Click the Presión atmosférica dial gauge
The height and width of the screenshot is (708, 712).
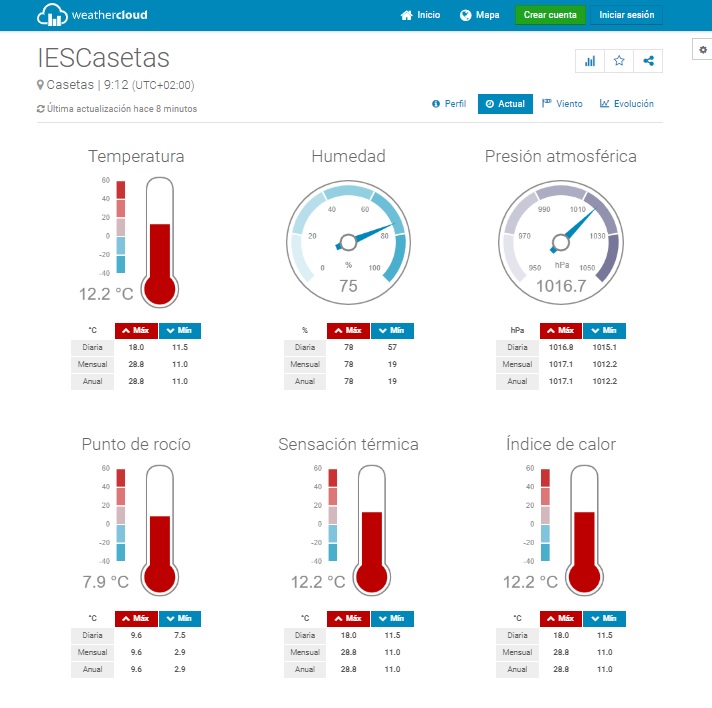tap(561, 243)
